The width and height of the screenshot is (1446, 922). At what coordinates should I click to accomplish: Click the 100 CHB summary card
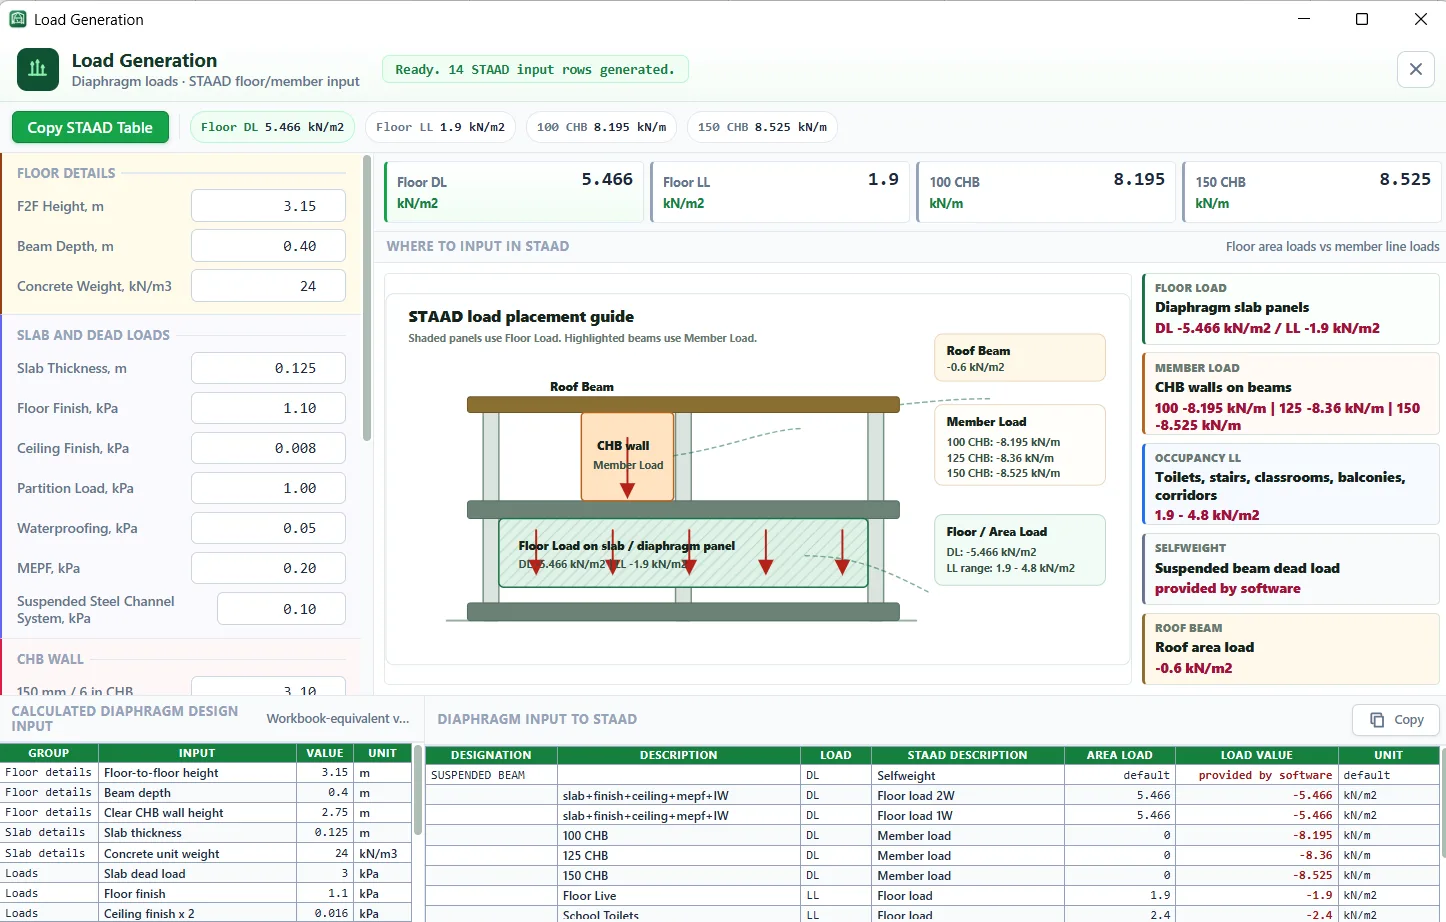click(1046, 192)
